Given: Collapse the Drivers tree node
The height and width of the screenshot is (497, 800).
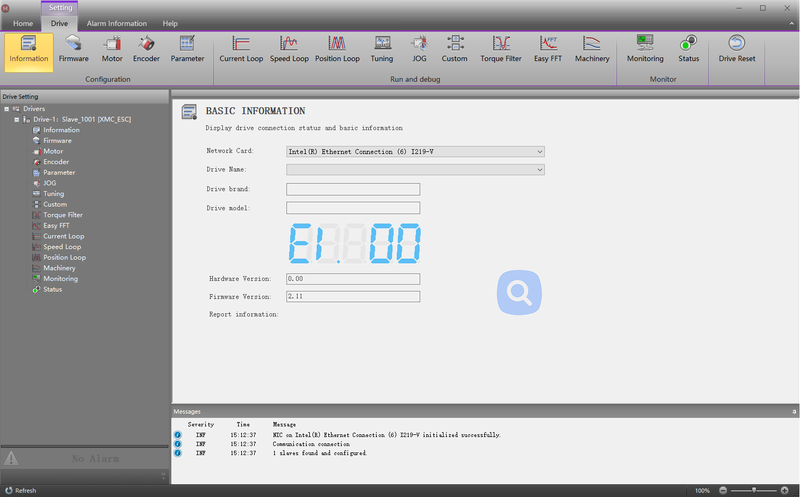Looking at the screenshot, I should (8, 109).
